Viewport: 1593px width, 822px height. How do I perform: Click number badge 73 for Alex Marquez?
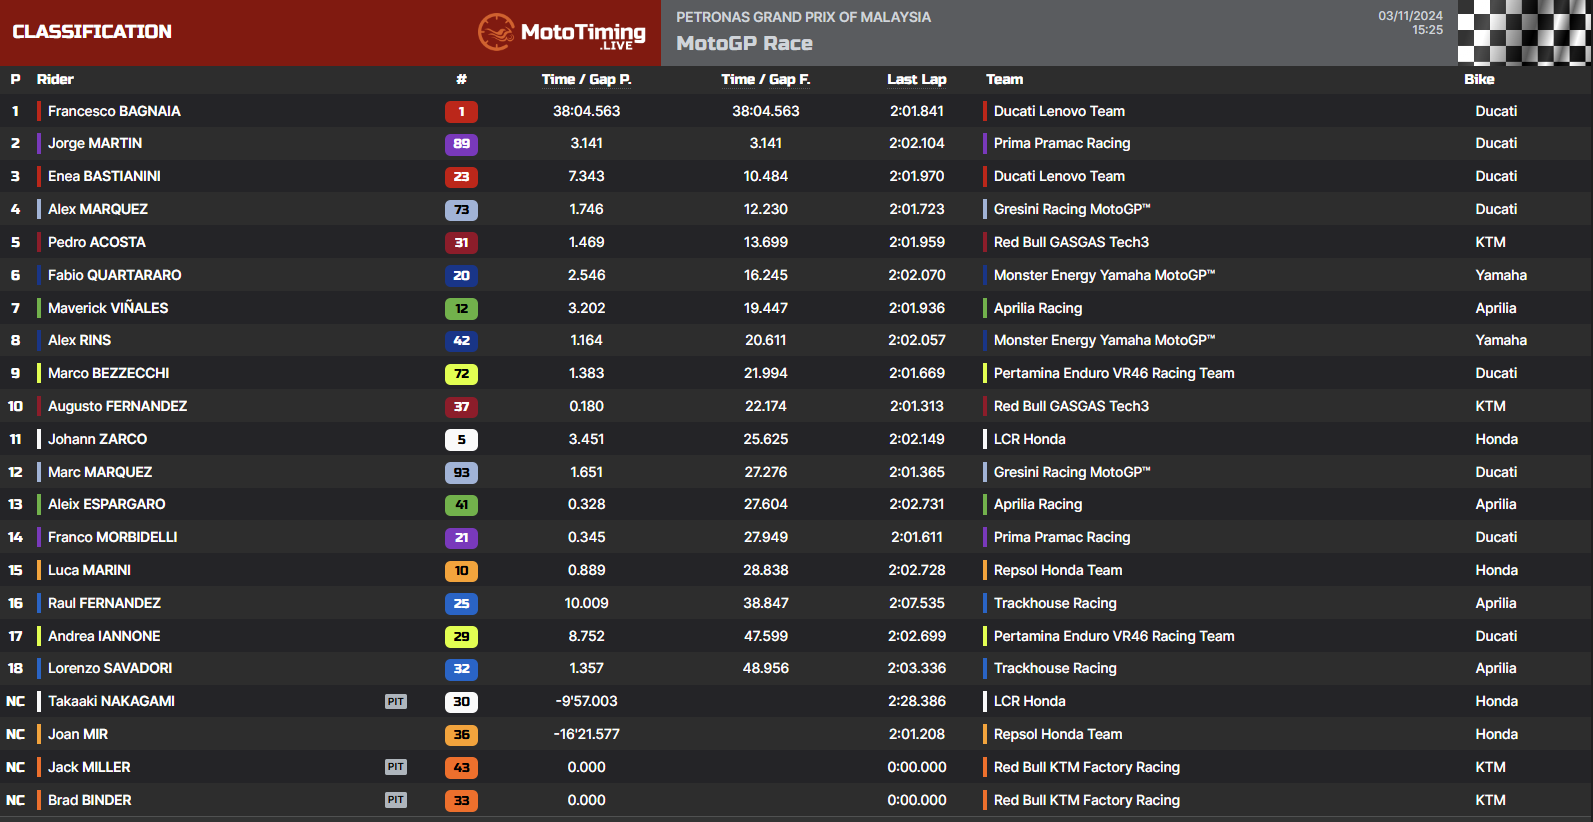[461, 210]
